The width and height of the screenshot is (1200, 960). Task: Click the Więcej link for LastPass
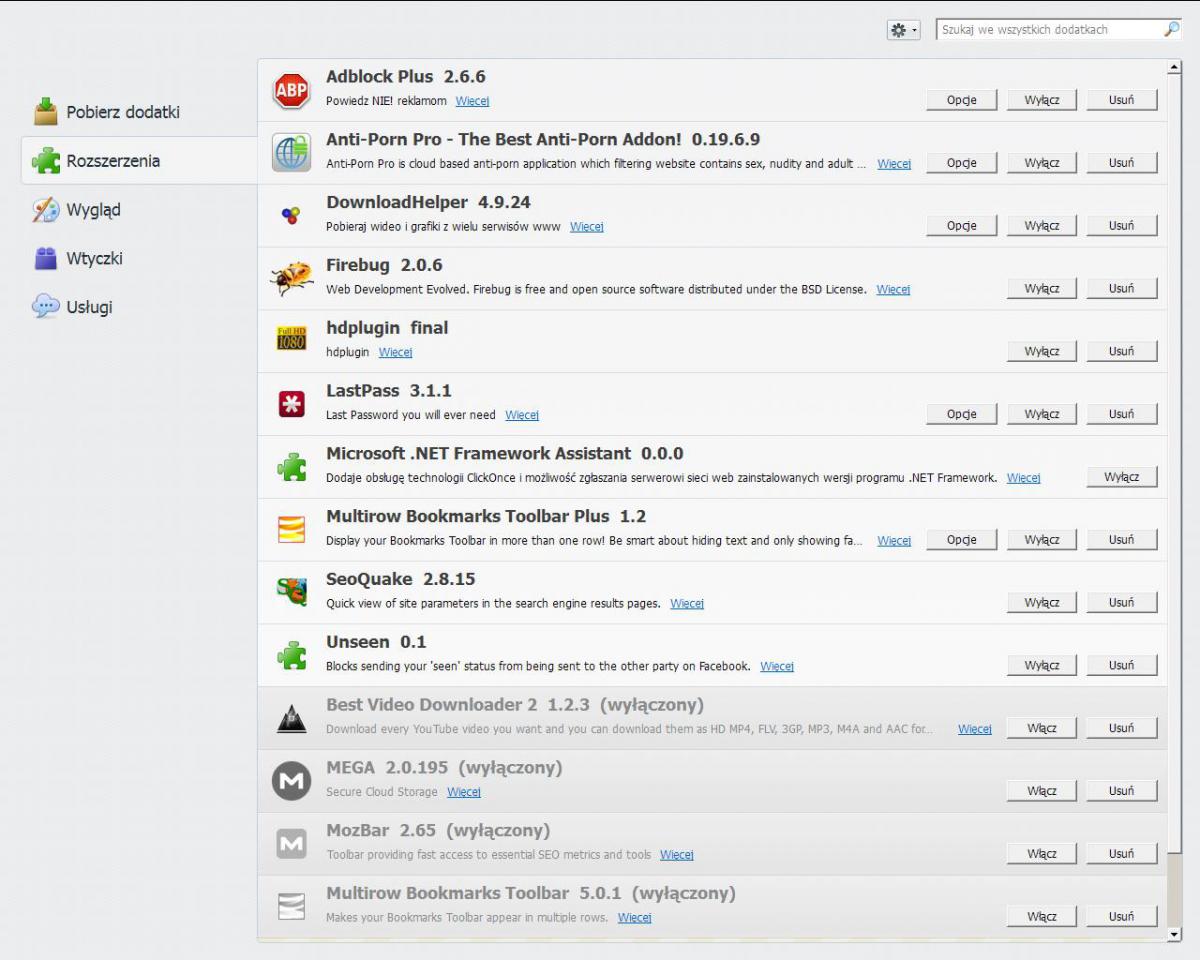pyautogui.click(x=522, y=415)
